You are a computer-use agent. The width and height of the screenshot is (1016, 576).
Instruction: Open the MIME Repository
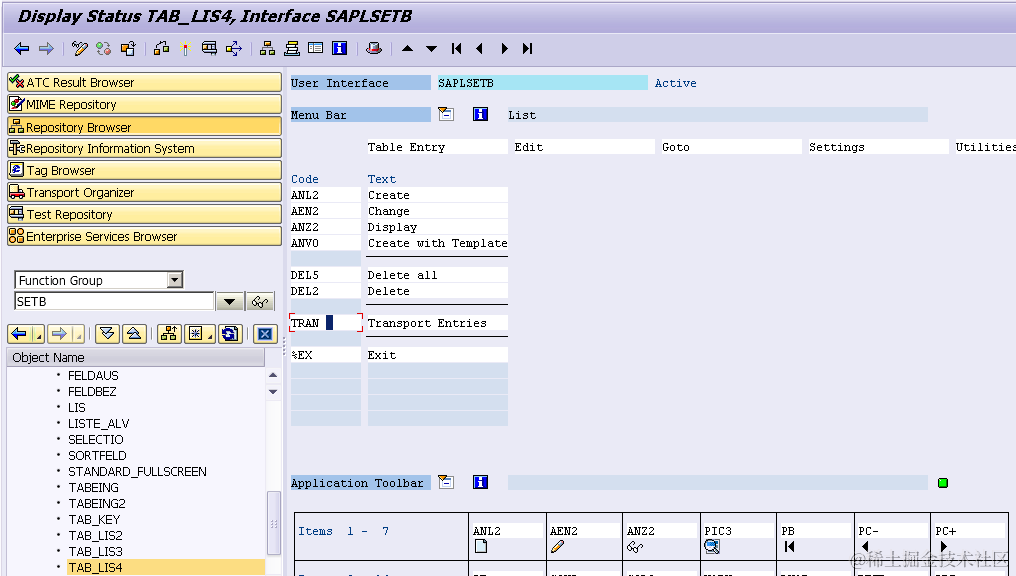[x=144, y=104]
